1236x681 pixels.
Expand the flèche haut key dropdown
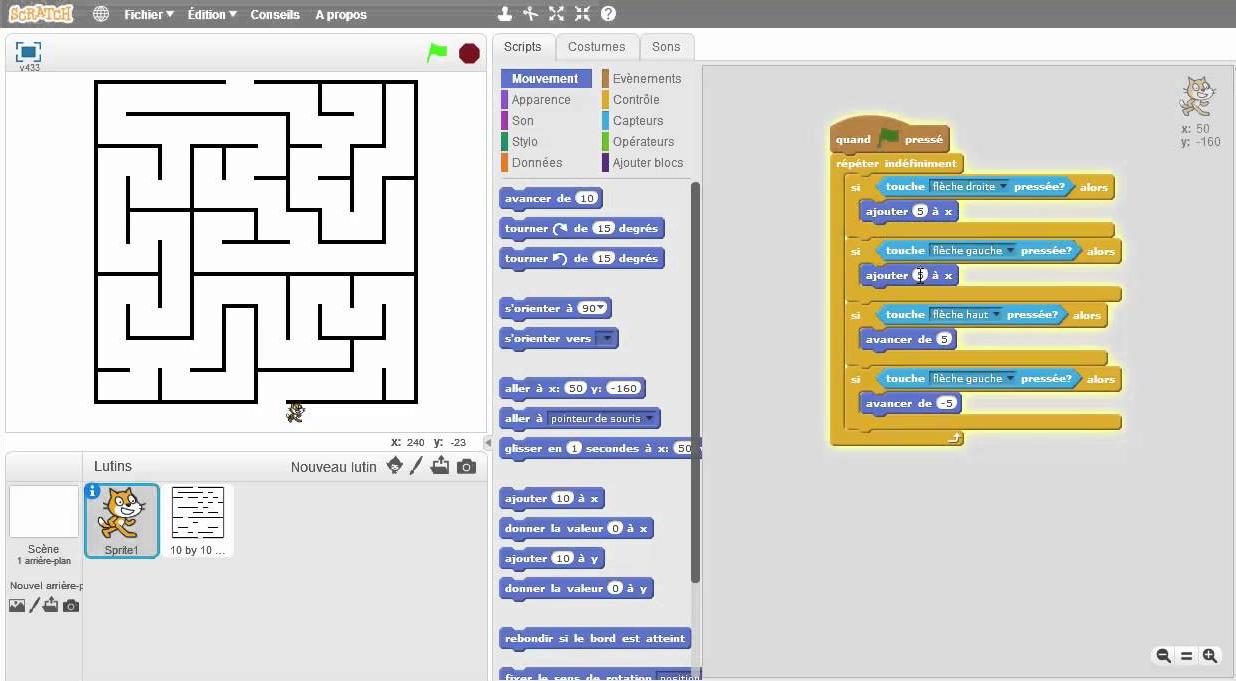tap(996, 315)
